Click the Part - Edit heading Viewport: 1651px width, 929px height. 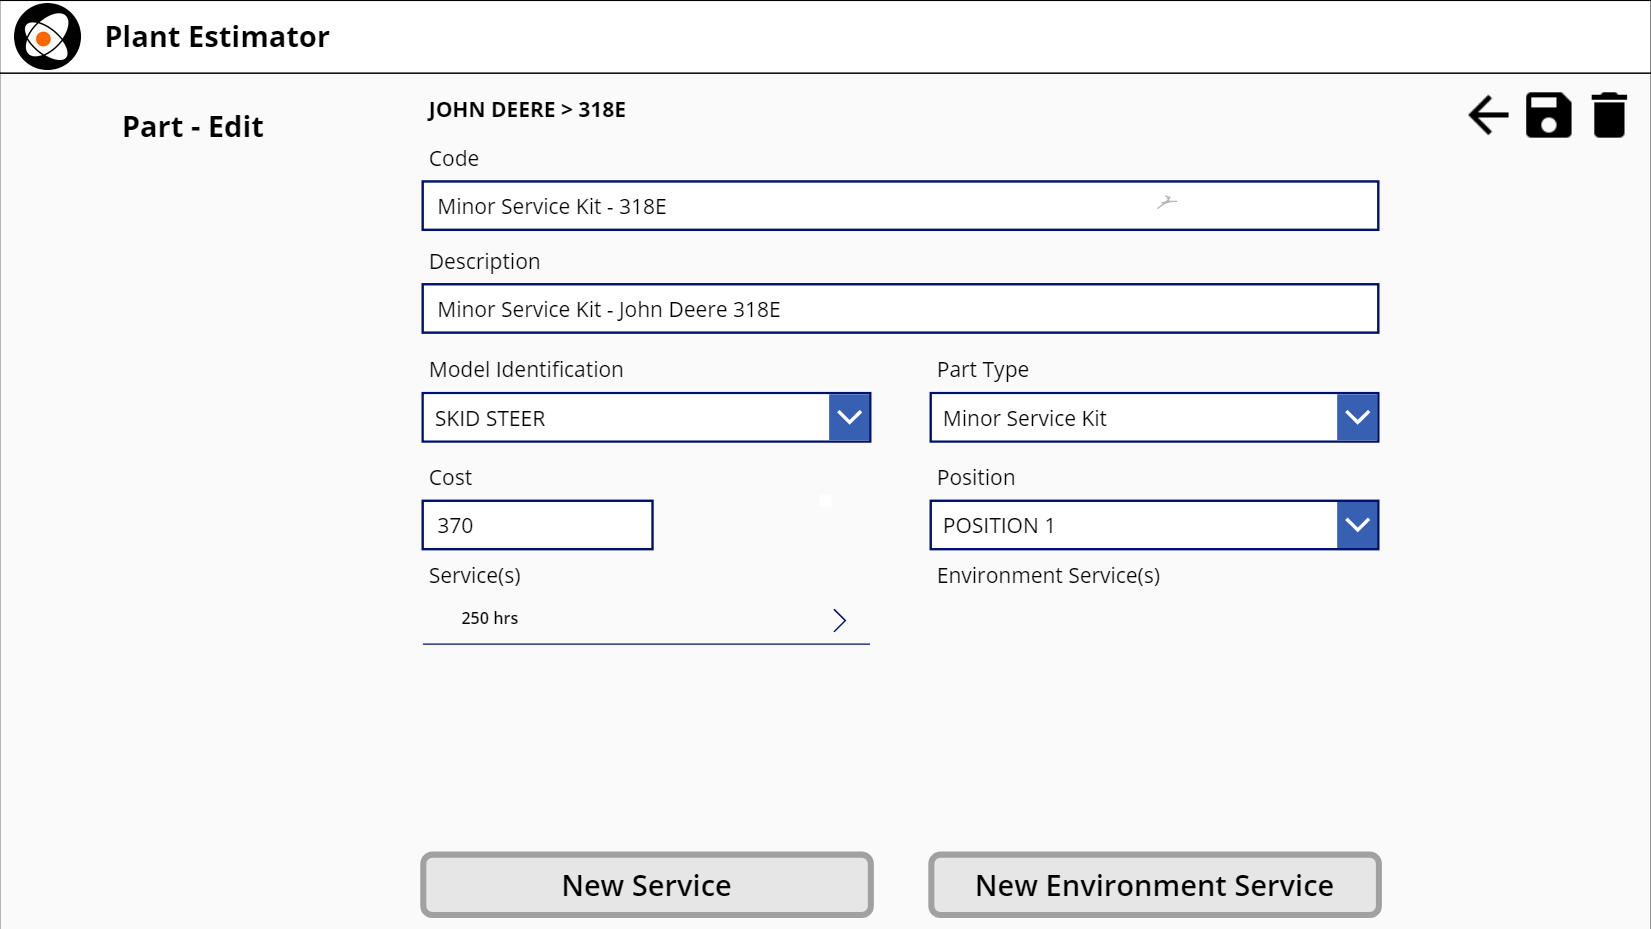pyautogui.click(x=193, y=127)
